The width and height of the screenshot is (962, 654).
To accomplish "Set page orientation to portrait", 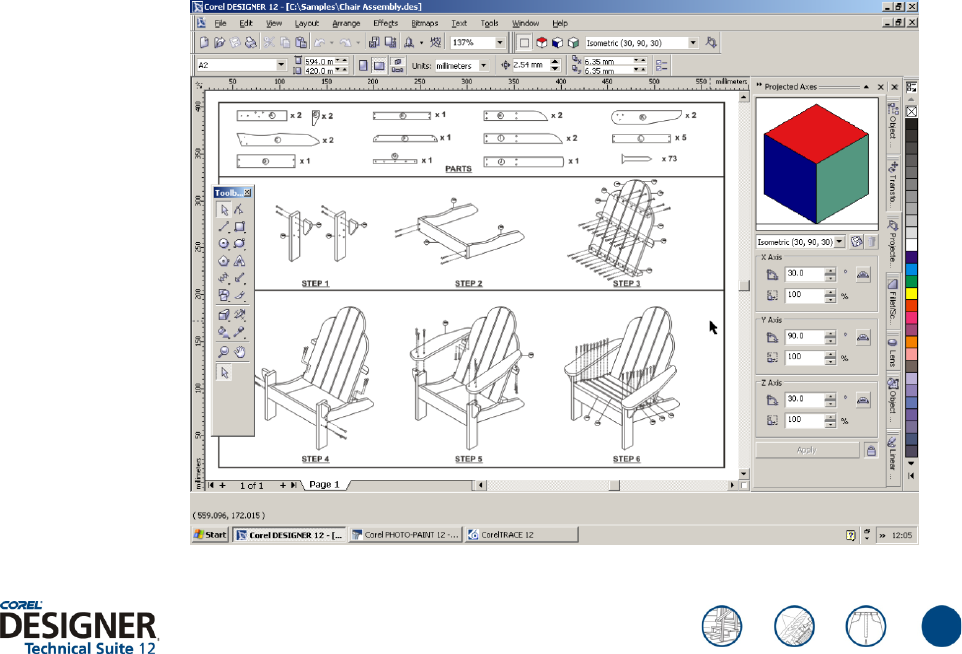I will 363,65.
